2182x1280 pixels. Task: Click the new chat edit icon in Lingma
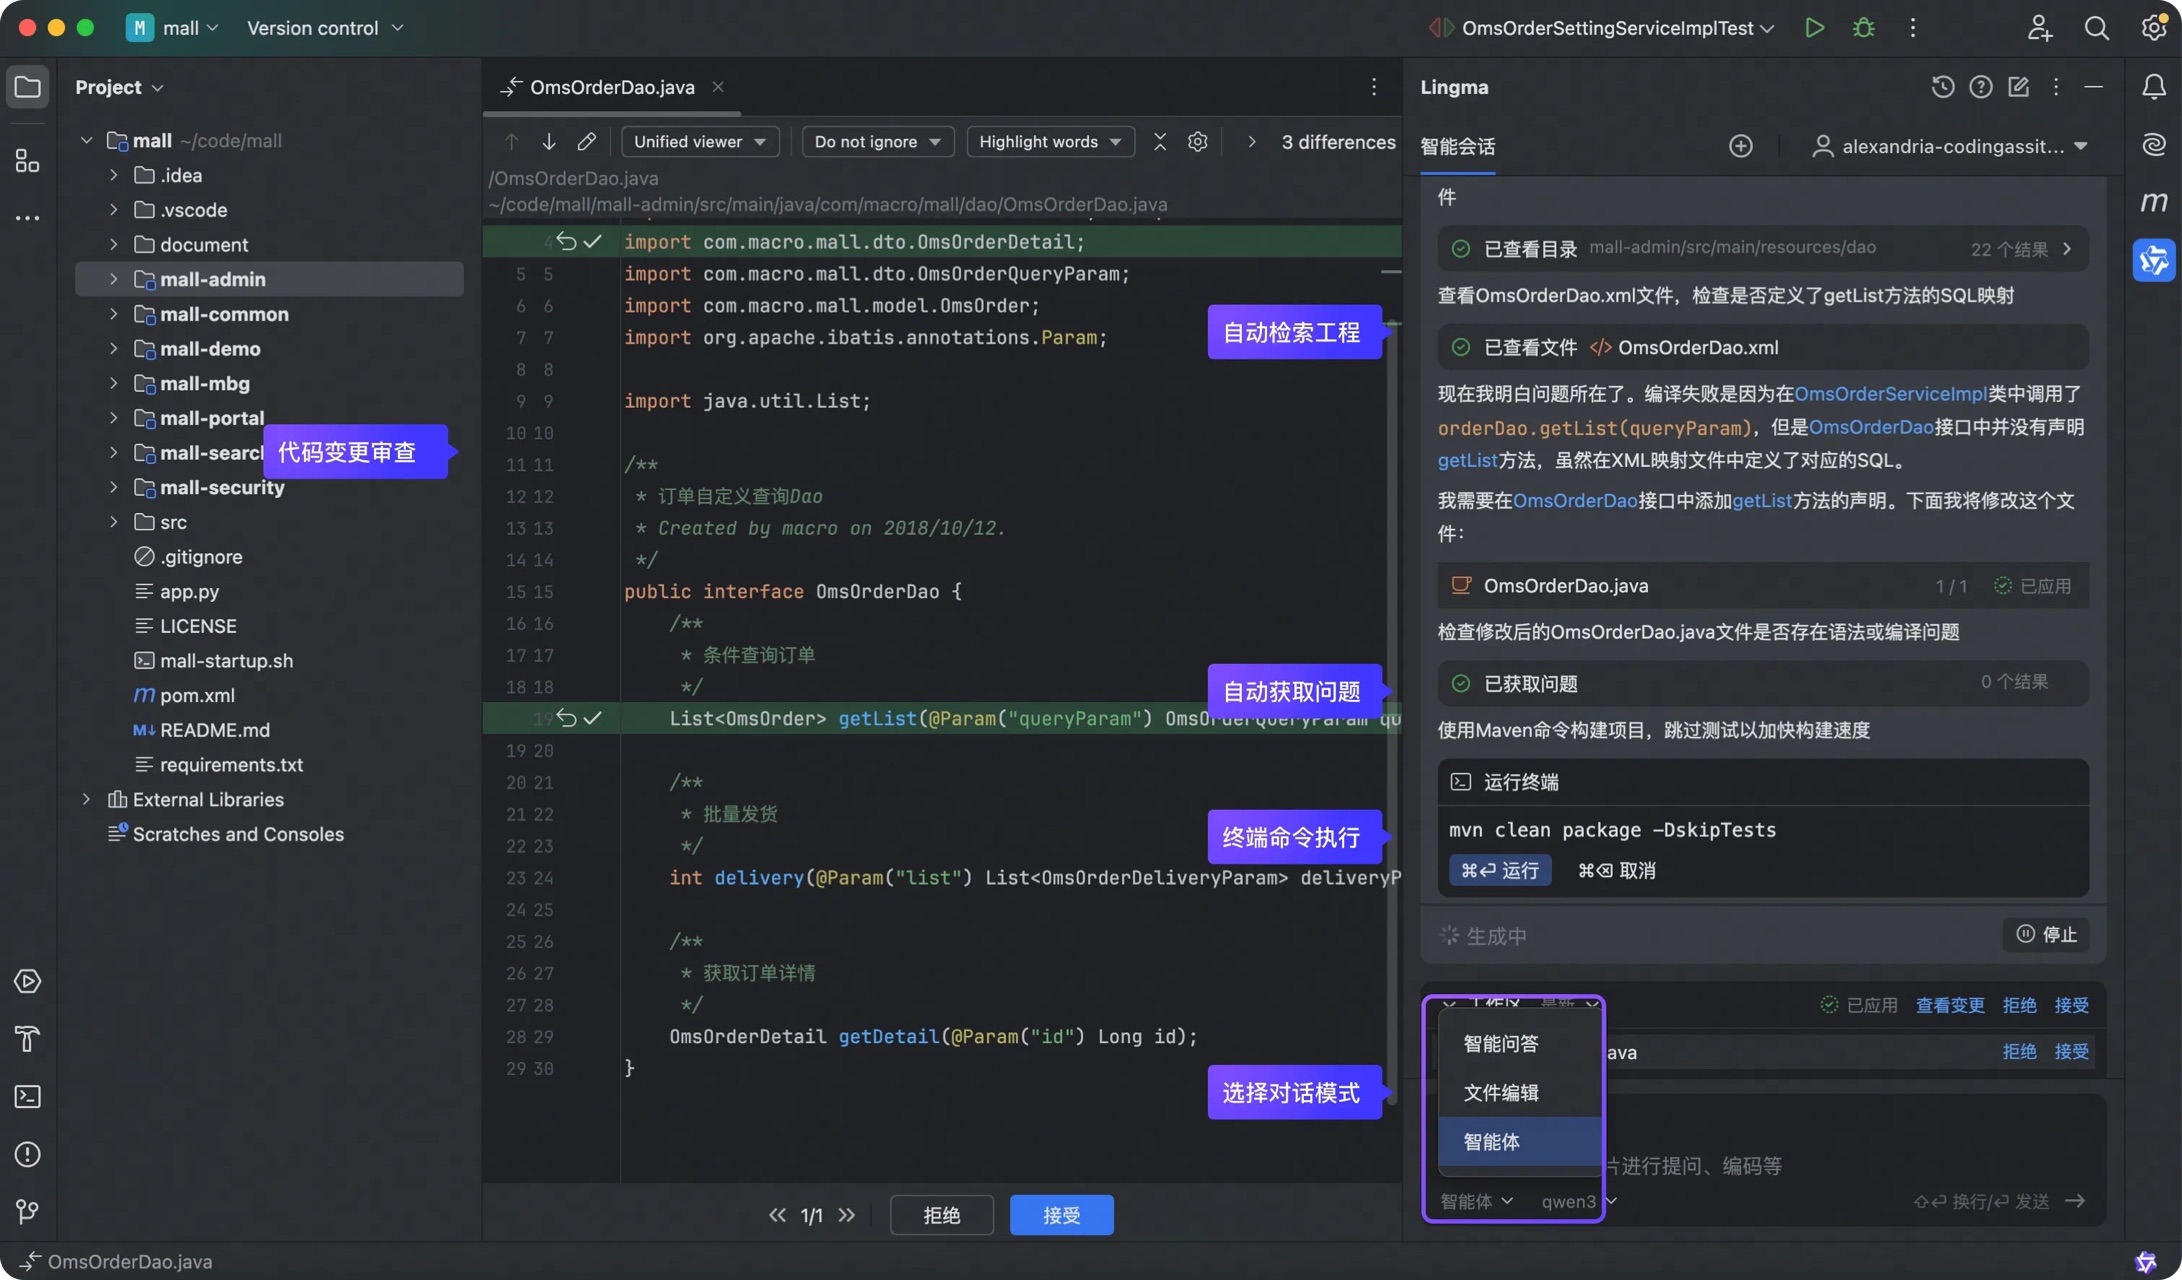[2018, 87]
